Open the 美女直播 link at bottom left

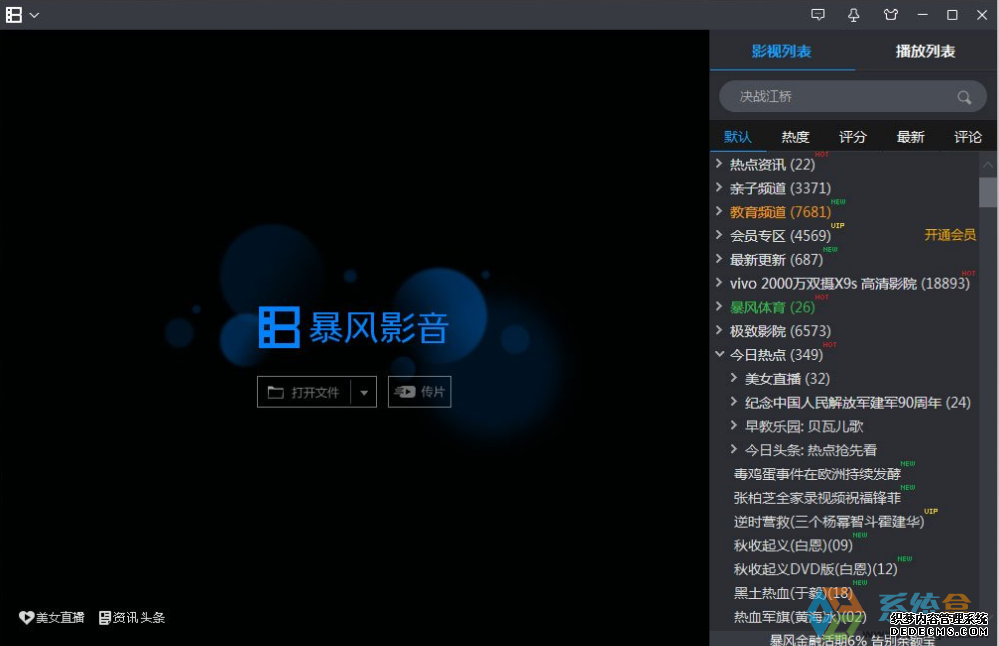(x=61, y=617)
